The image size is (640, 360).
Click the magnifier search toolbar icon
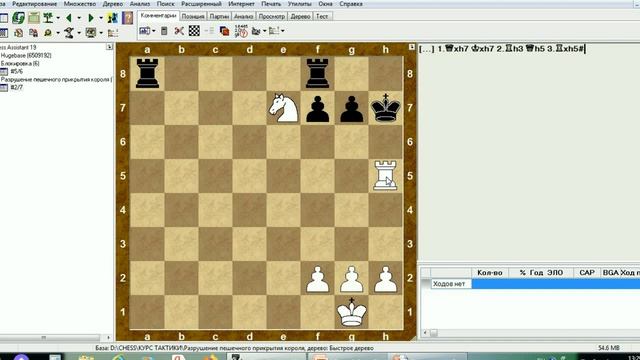point(48,33)
